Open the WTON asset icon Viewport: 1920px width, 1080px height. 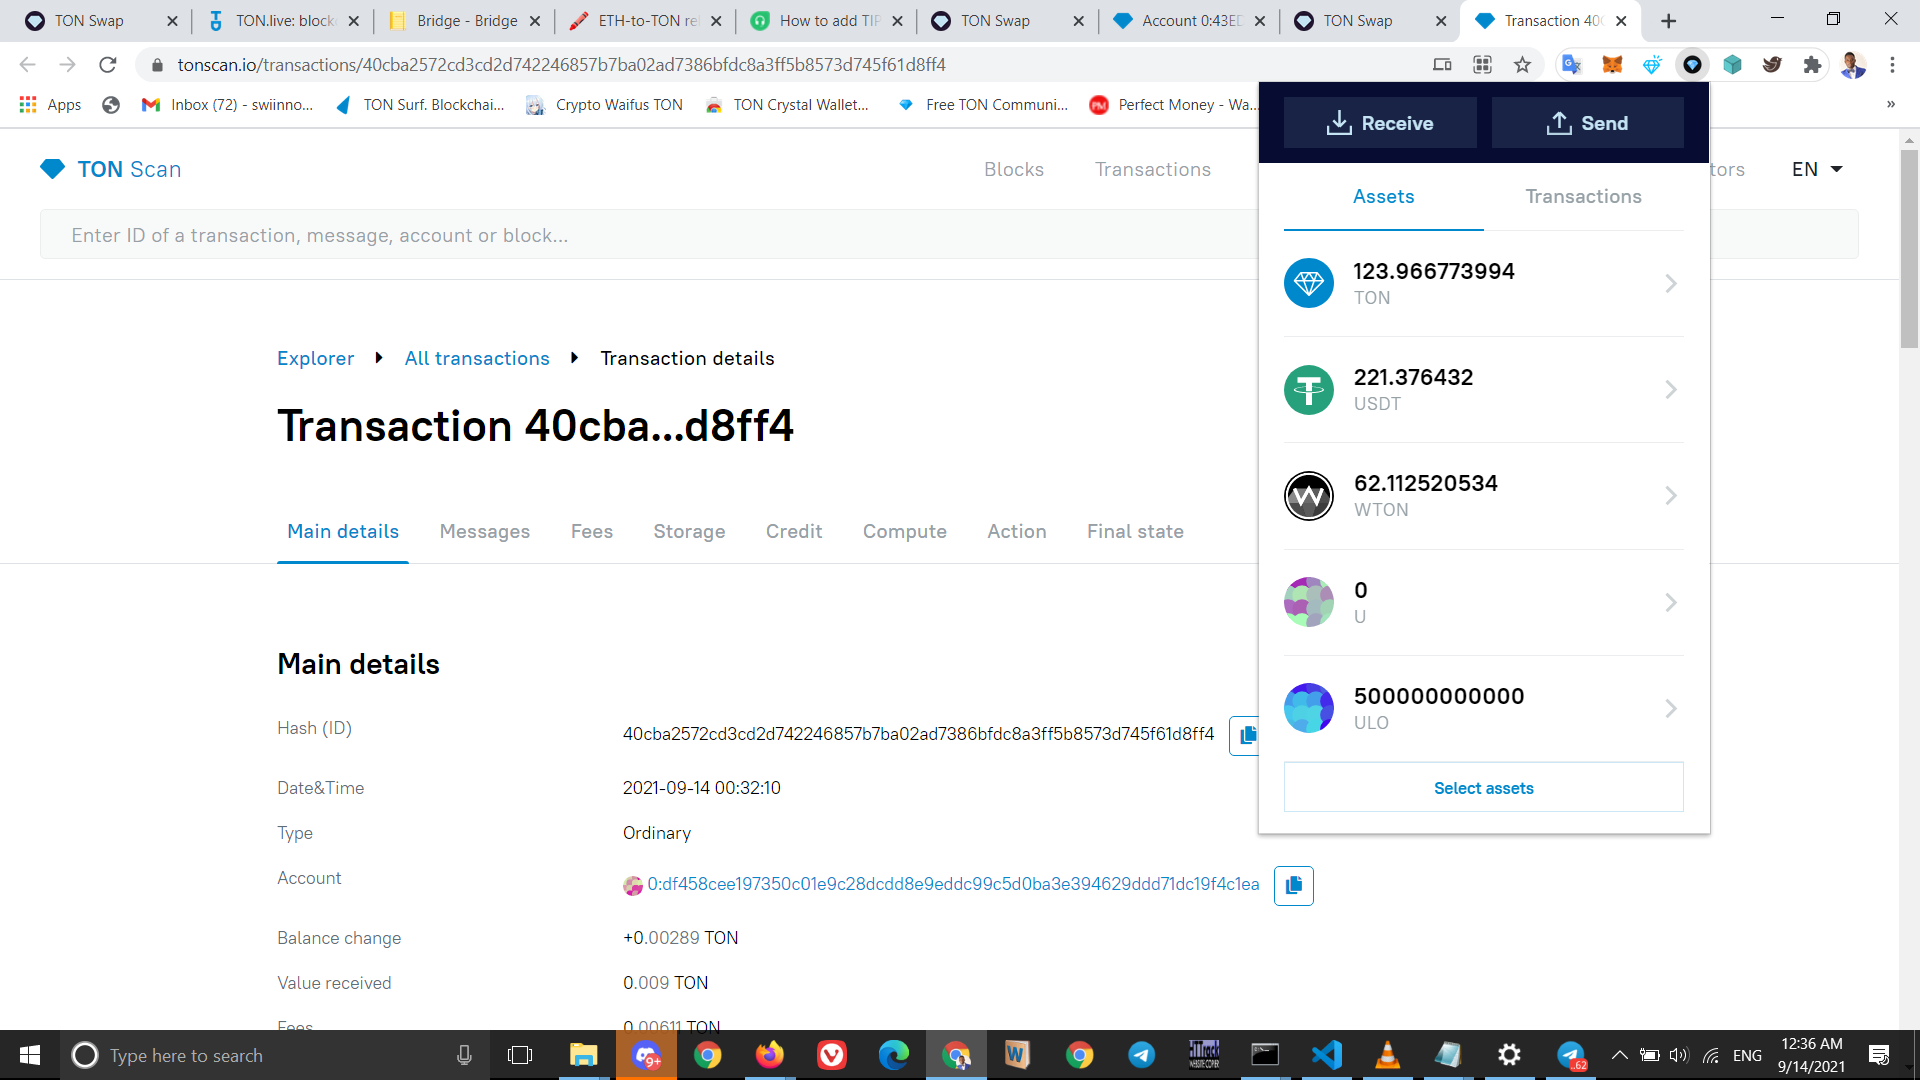(1309, 496)
